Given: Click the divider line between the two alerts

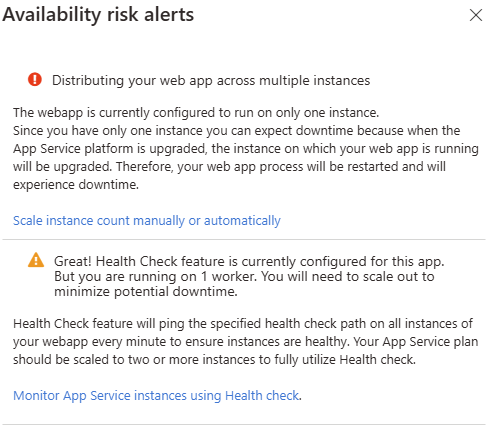Looking at the screenshot, I should pyautogui.click(x=244, y=239).
